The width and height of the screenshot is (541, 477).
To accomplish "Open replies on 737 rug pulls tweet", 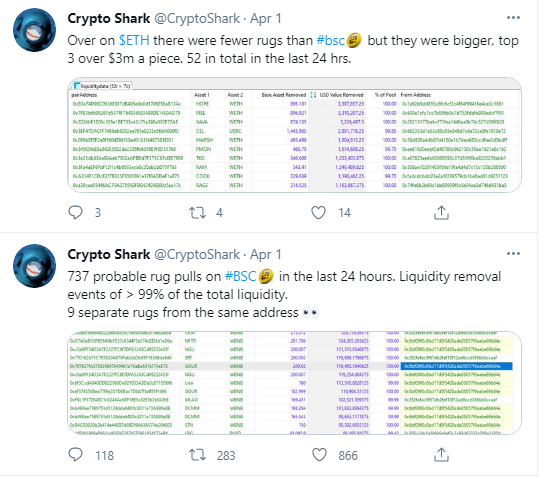I will pyautogui.click(x=76, y=455).
